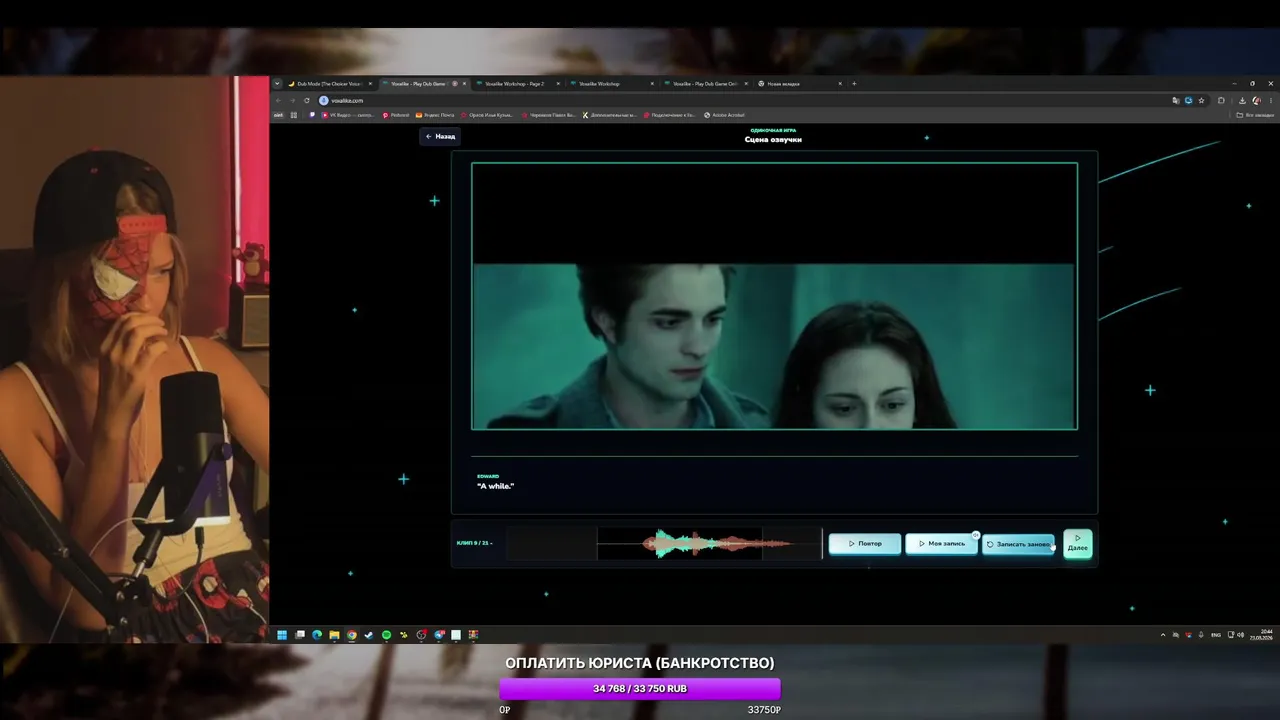Viewport: 1280px width, 720px height.
Task: Open Steam from the taskbar
Action: [x=369, y=635]
